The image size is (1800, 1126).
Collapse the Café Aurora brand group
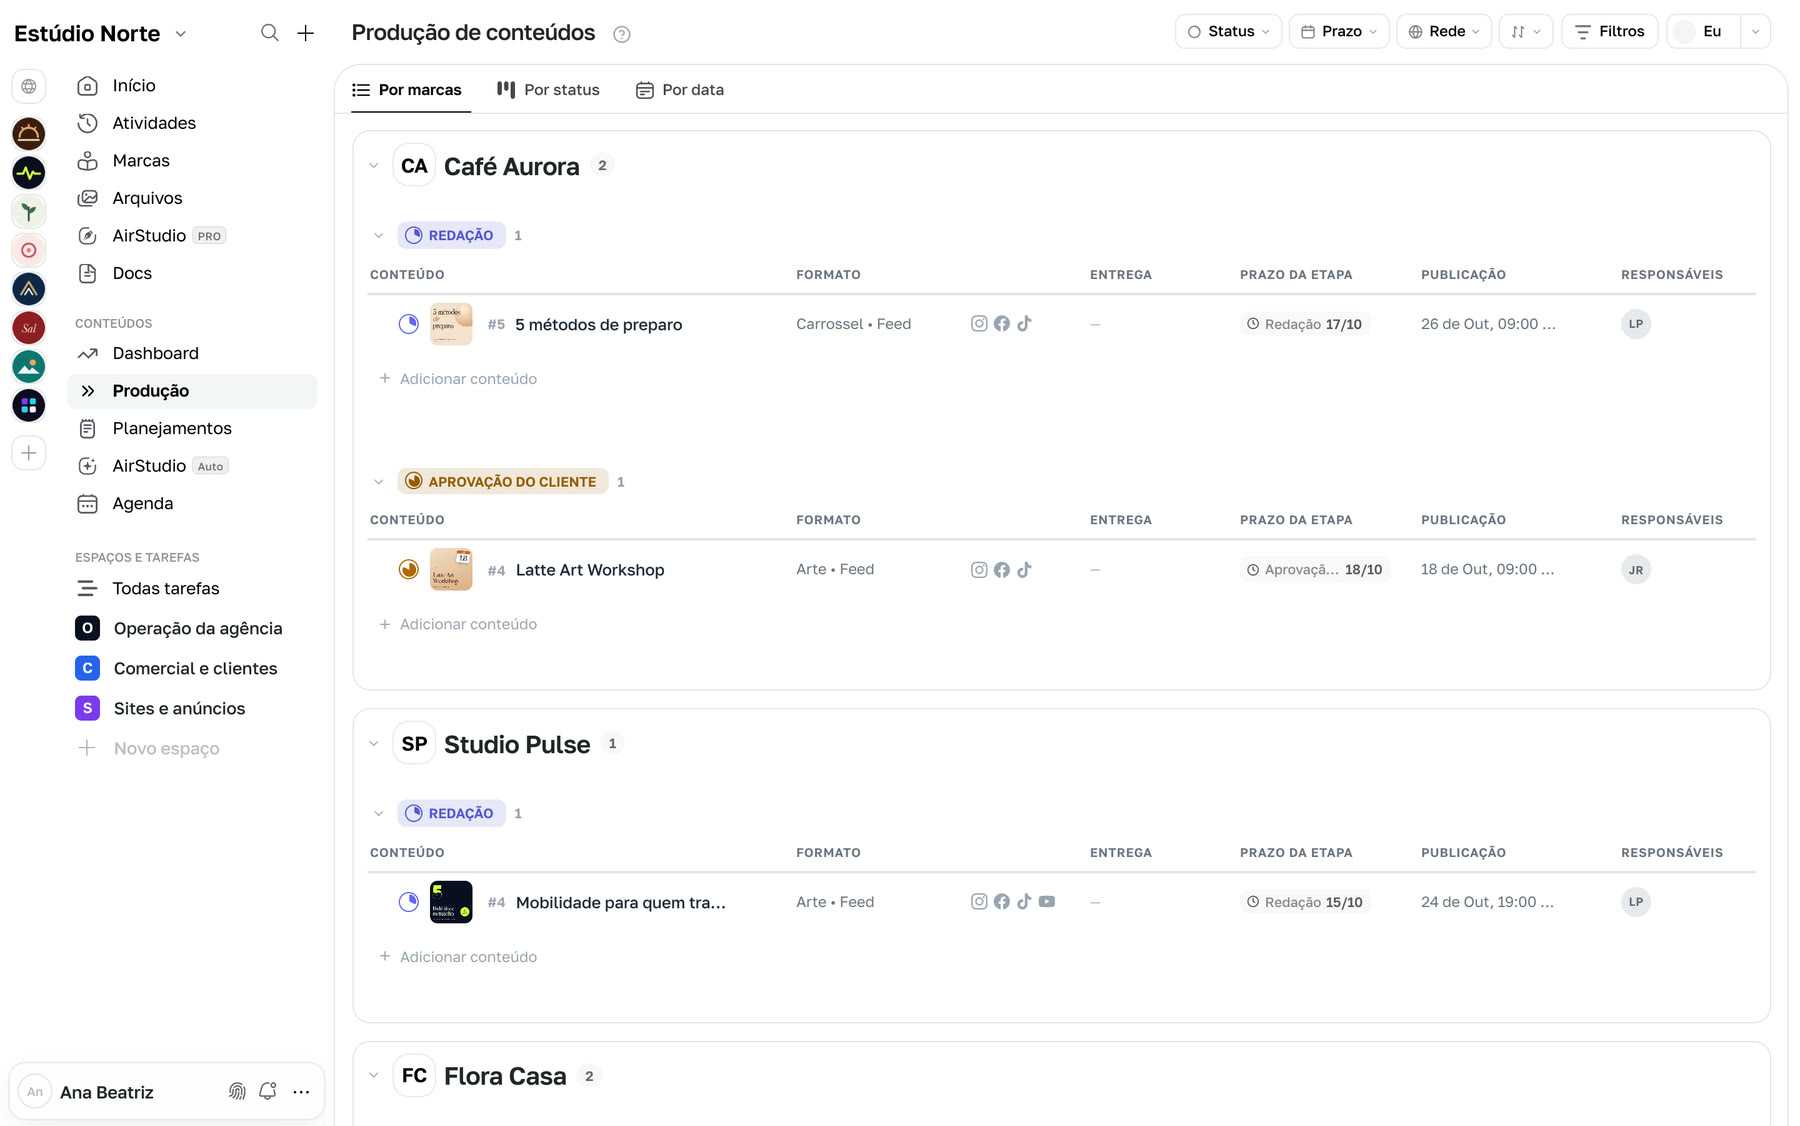point(374,166)
